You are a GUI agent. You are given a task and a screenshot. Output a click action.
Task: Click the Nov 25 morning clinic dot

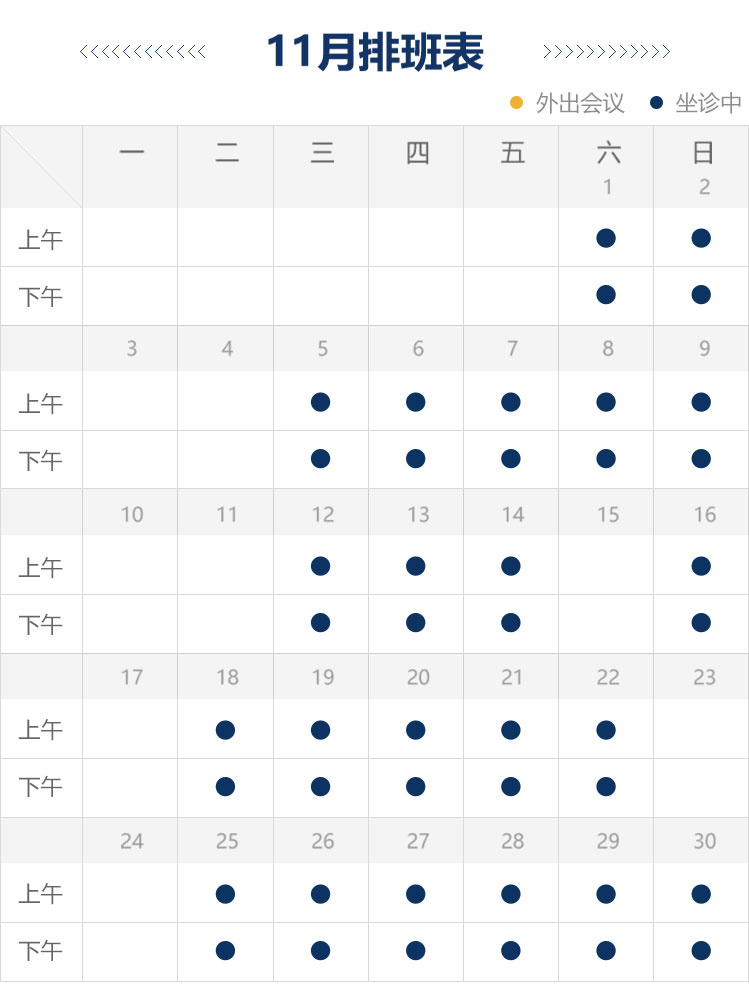point(225,894)
